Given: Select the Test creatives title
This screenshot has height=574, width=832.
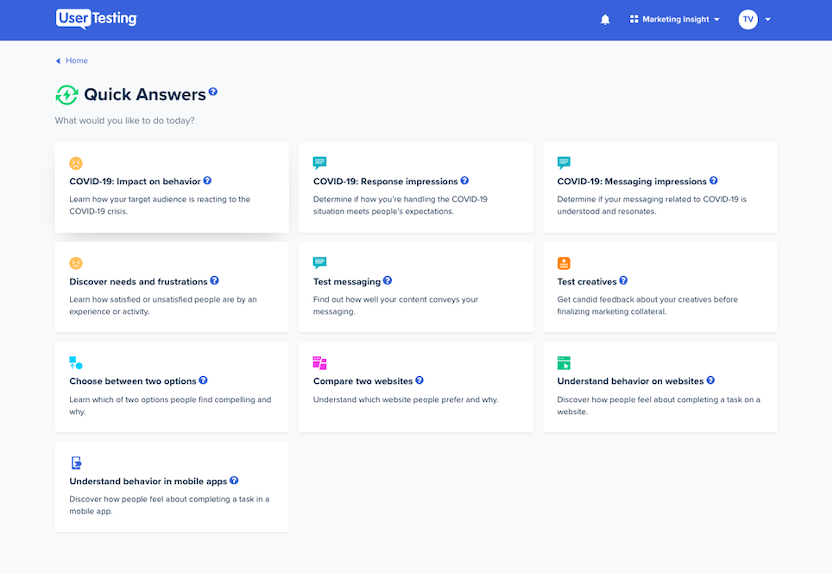Looking at the screenshot, I should coord(587,282).
